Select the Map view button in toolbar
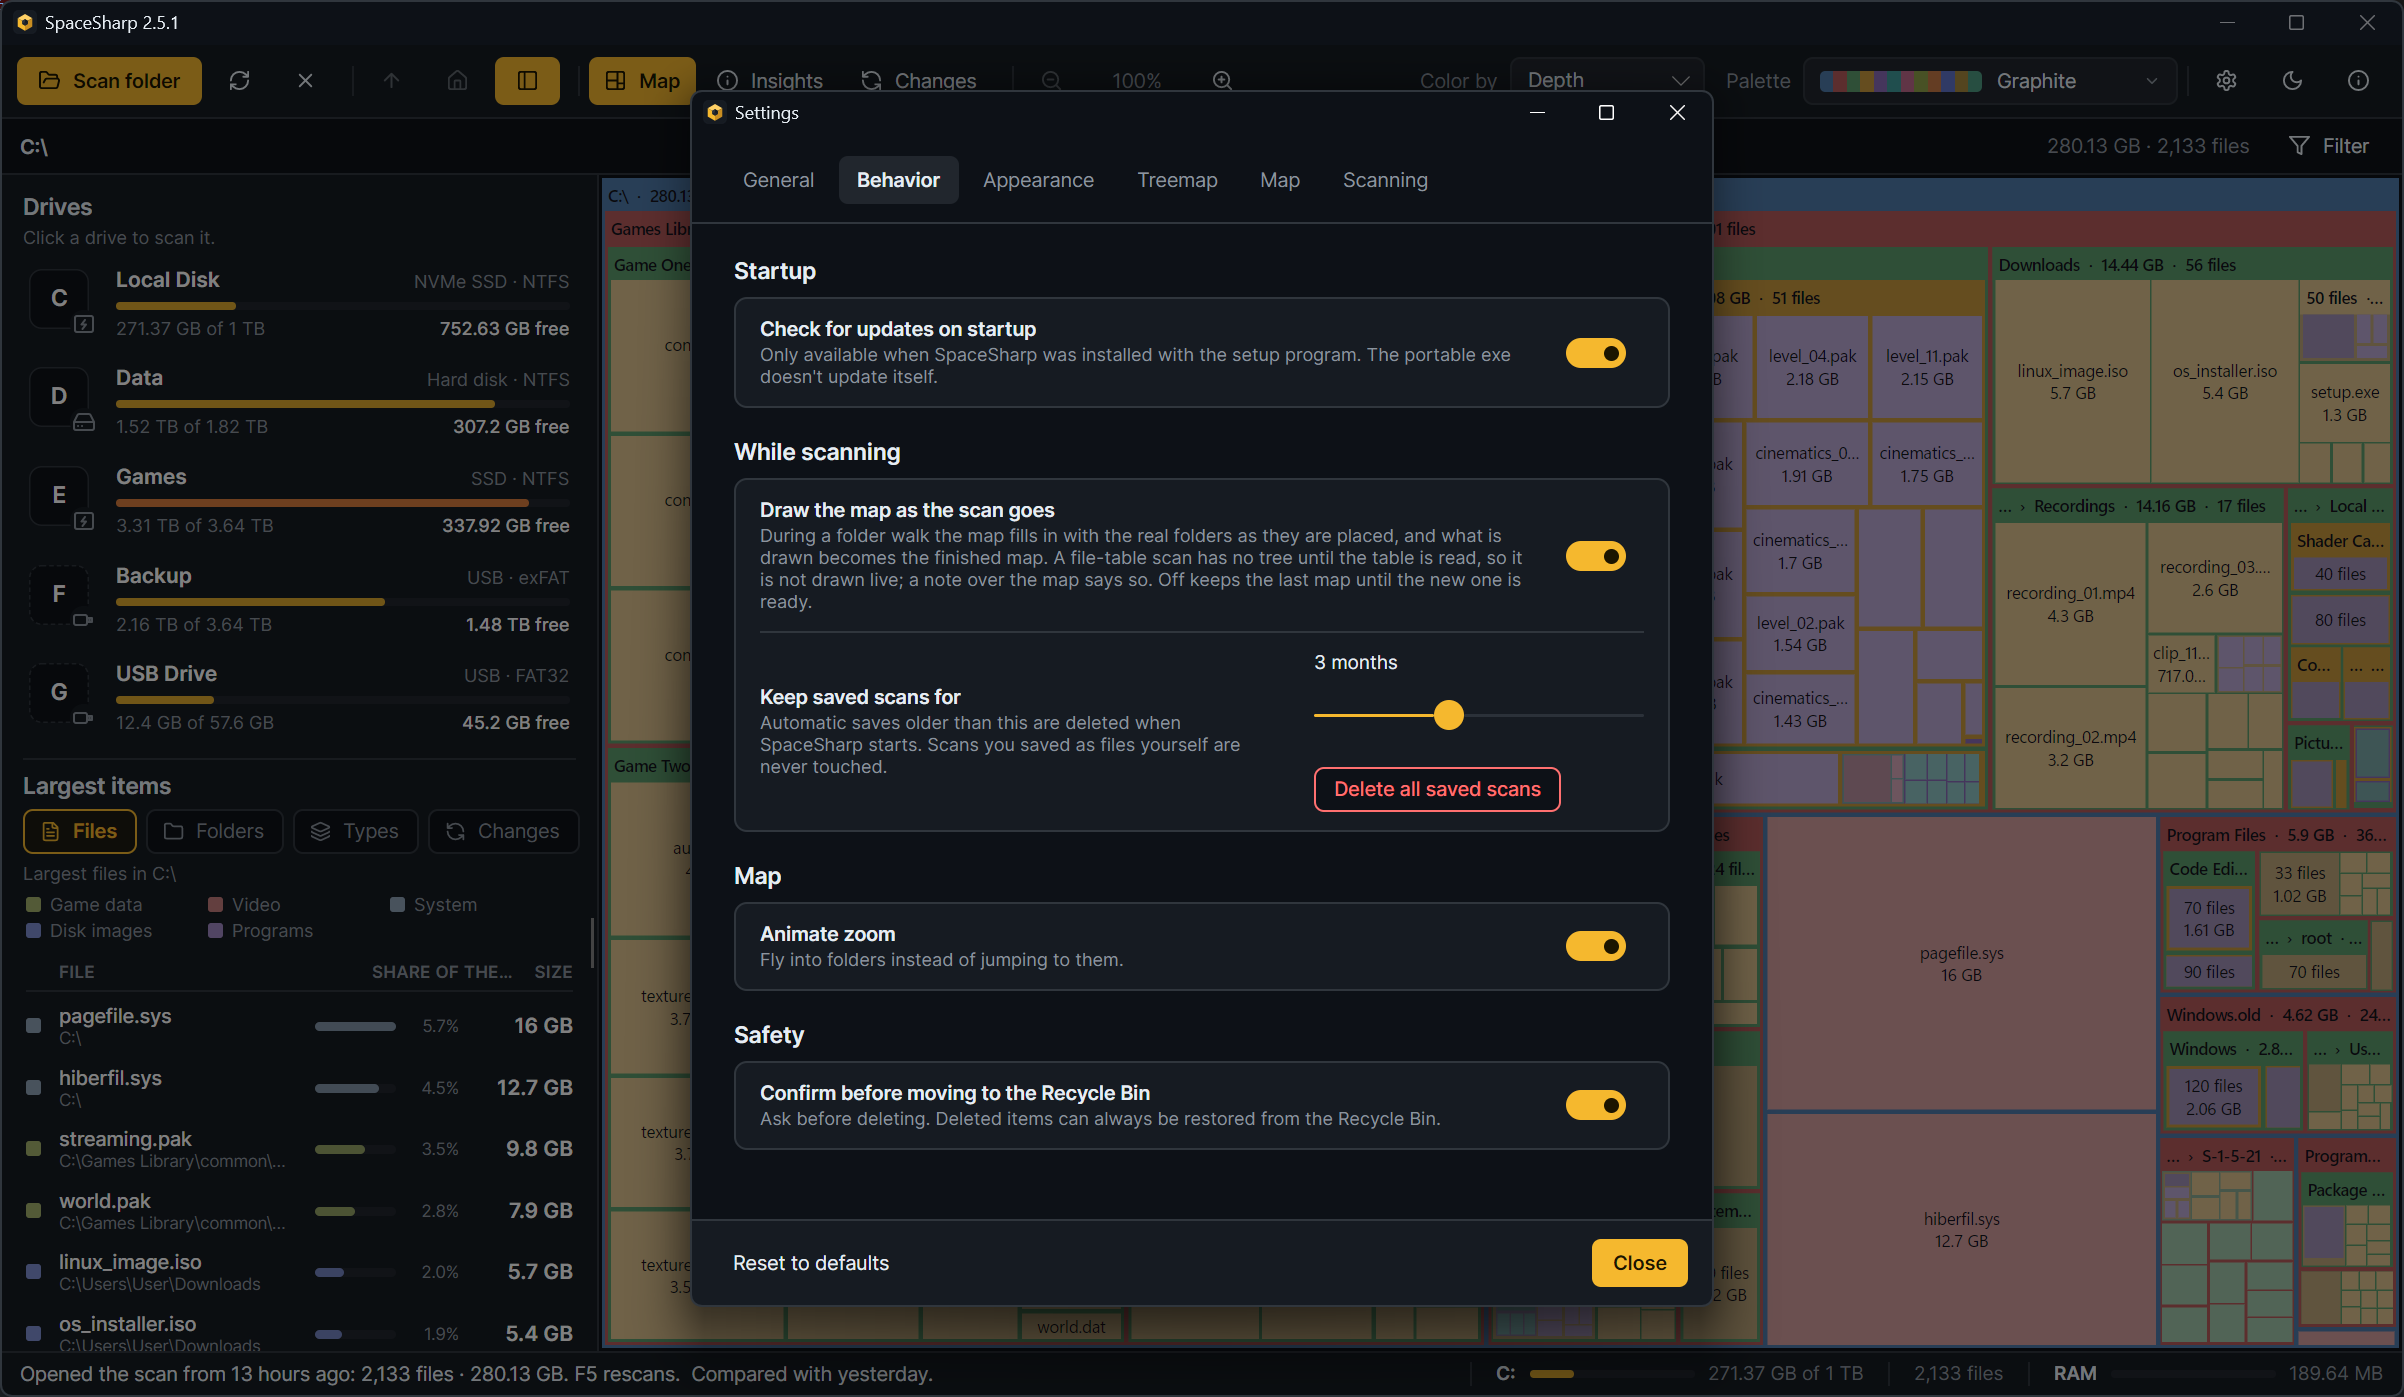 [x=642, y=81]
